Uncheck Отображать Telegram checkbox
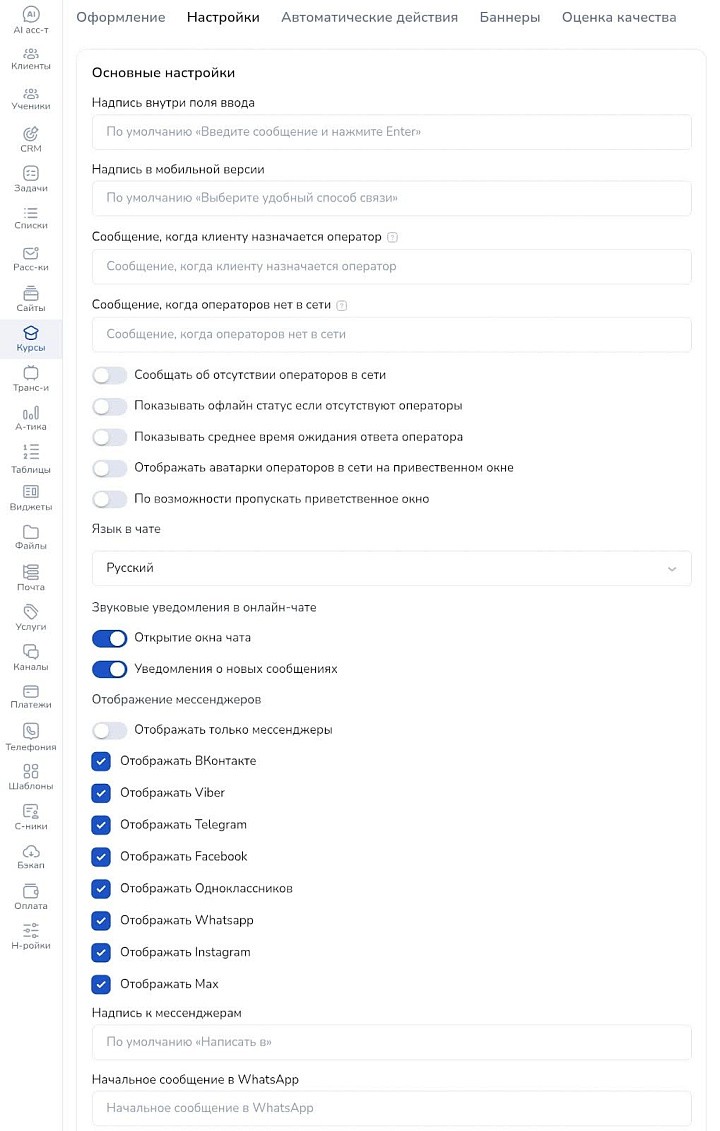 tap(101, 825)
